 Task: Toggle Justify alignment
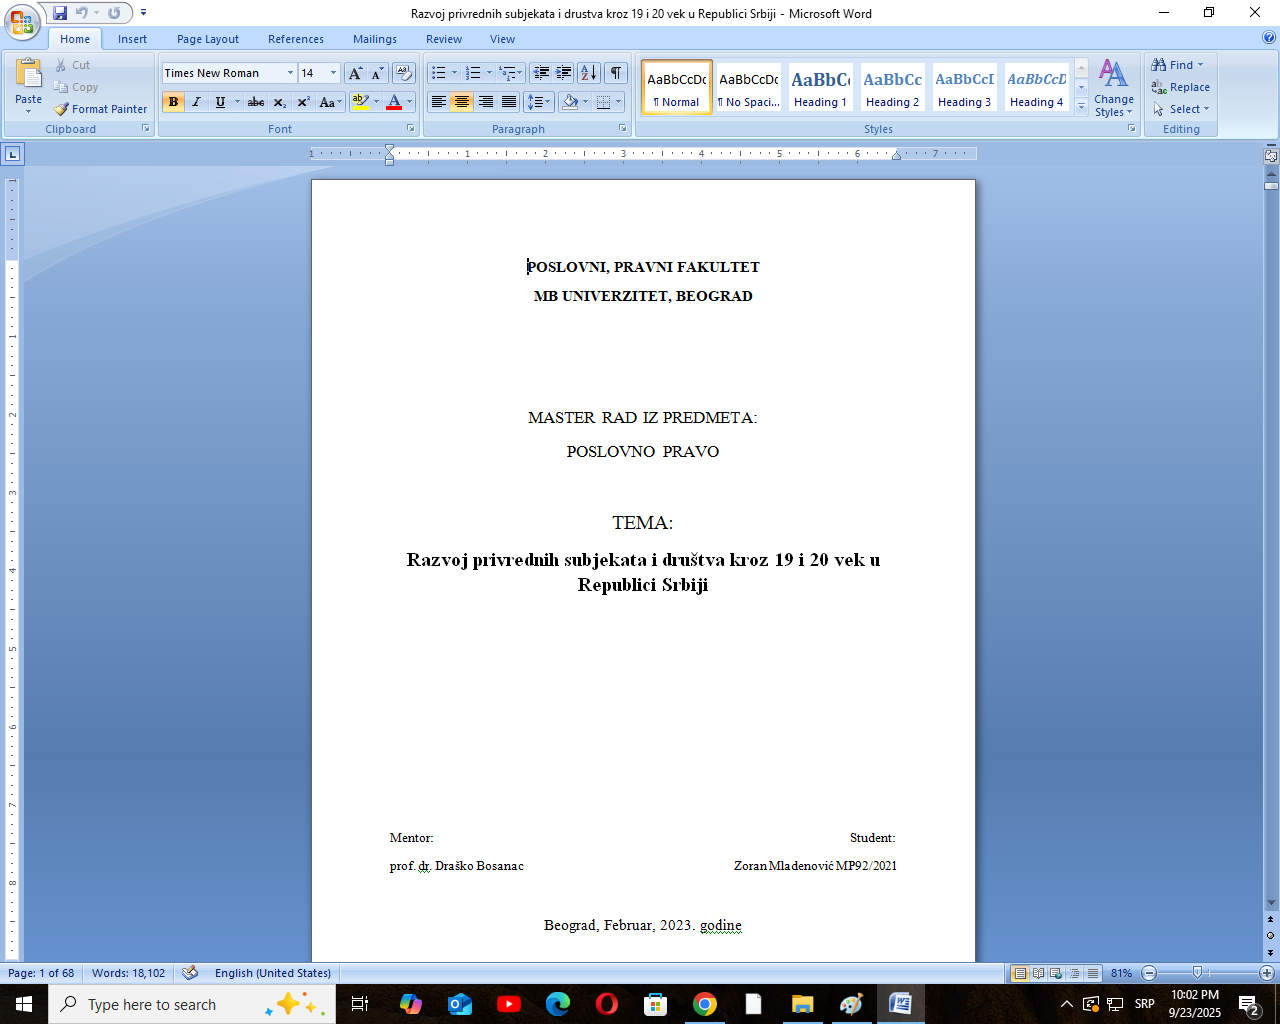click(x=509, y=102)
